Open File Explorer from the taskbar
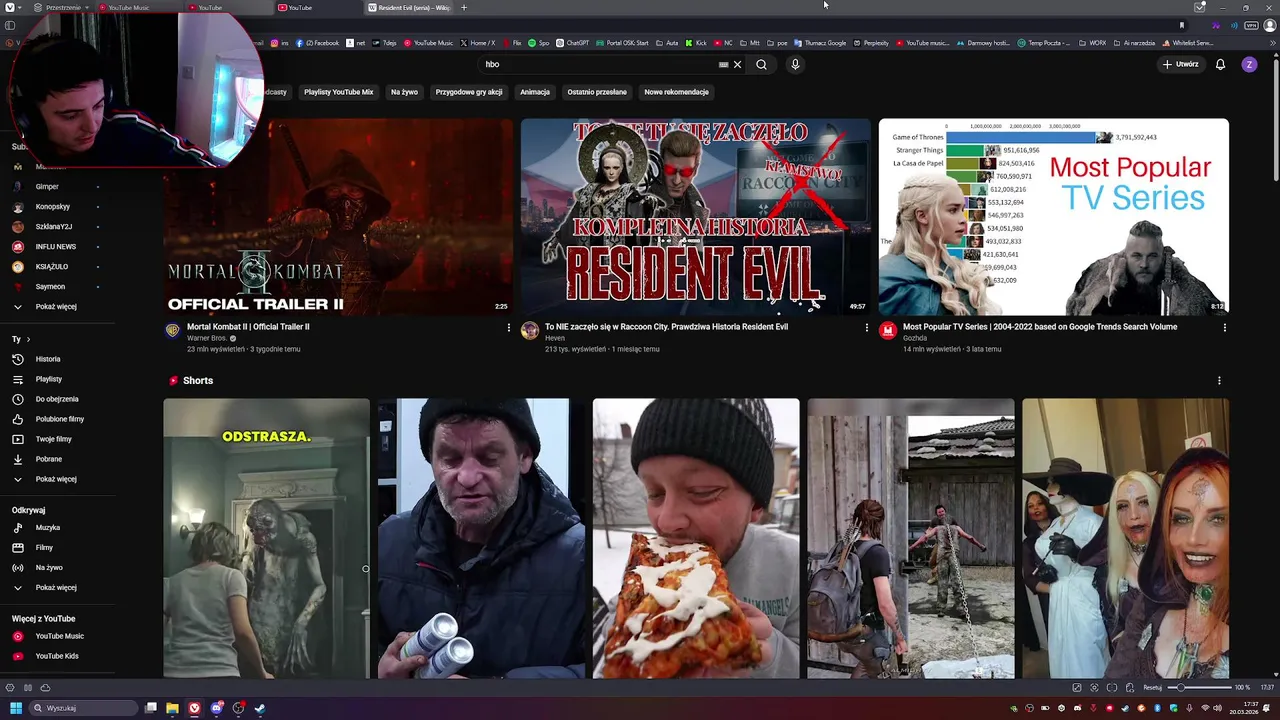 172,708
